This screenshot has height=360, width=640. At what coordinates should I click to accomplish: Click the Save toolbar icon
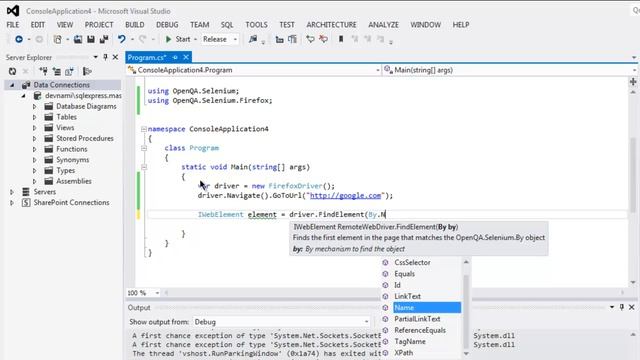[x=91, y=39]
